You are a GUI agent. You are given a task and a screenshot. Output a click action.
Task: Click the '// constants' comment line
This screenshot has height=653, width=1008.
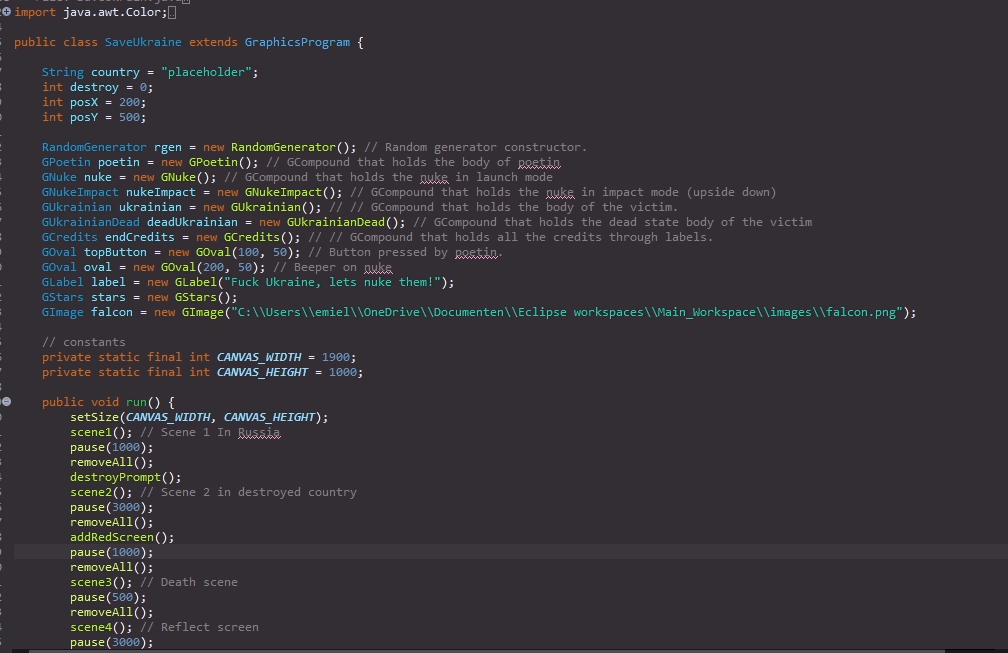tap(84, 342)
